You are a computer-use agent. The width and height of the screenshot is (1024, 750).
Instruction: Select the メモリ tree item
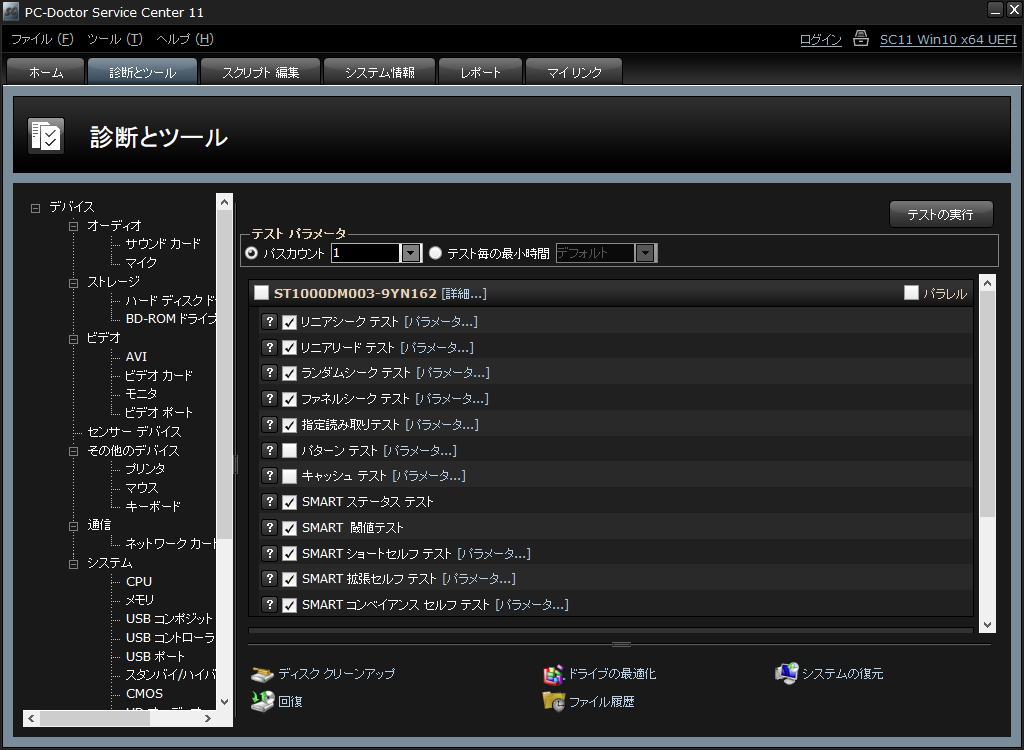[140, 600]
